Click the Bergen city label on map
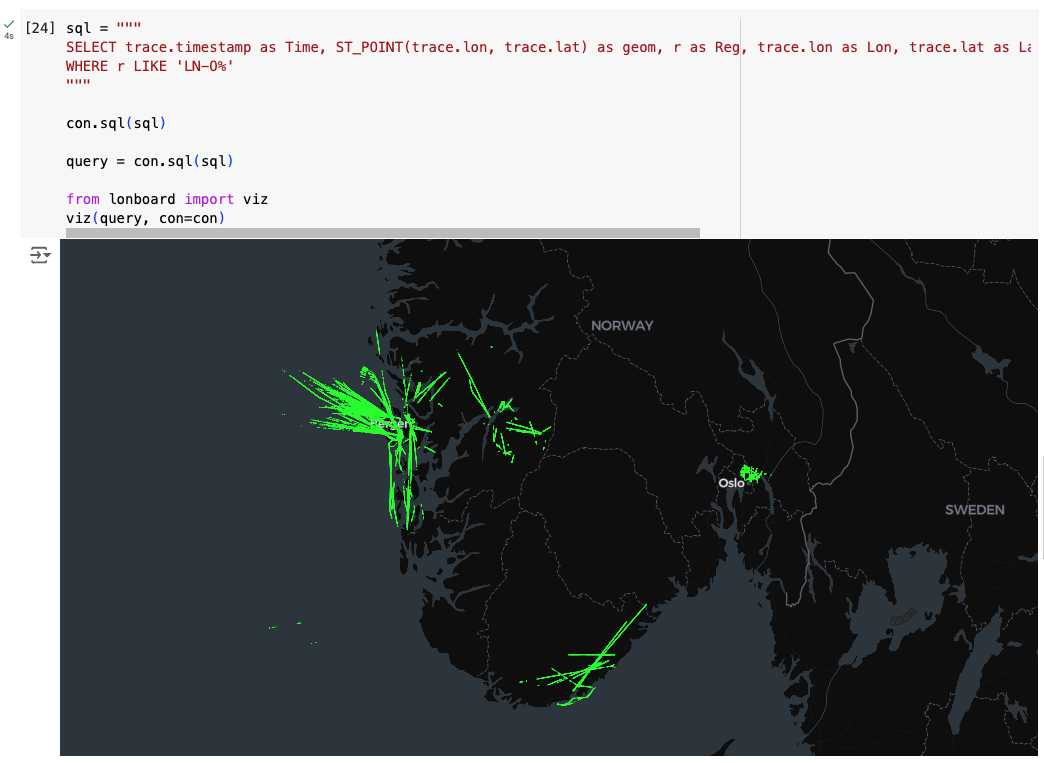The height and width of the screenshot is (763, 1044). click(x=388, y=424)
